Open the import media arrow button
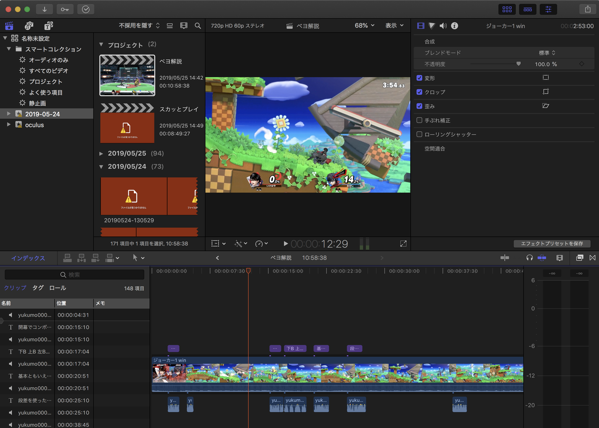Screen dimensions: 599x428 click(x=44, y=9)
